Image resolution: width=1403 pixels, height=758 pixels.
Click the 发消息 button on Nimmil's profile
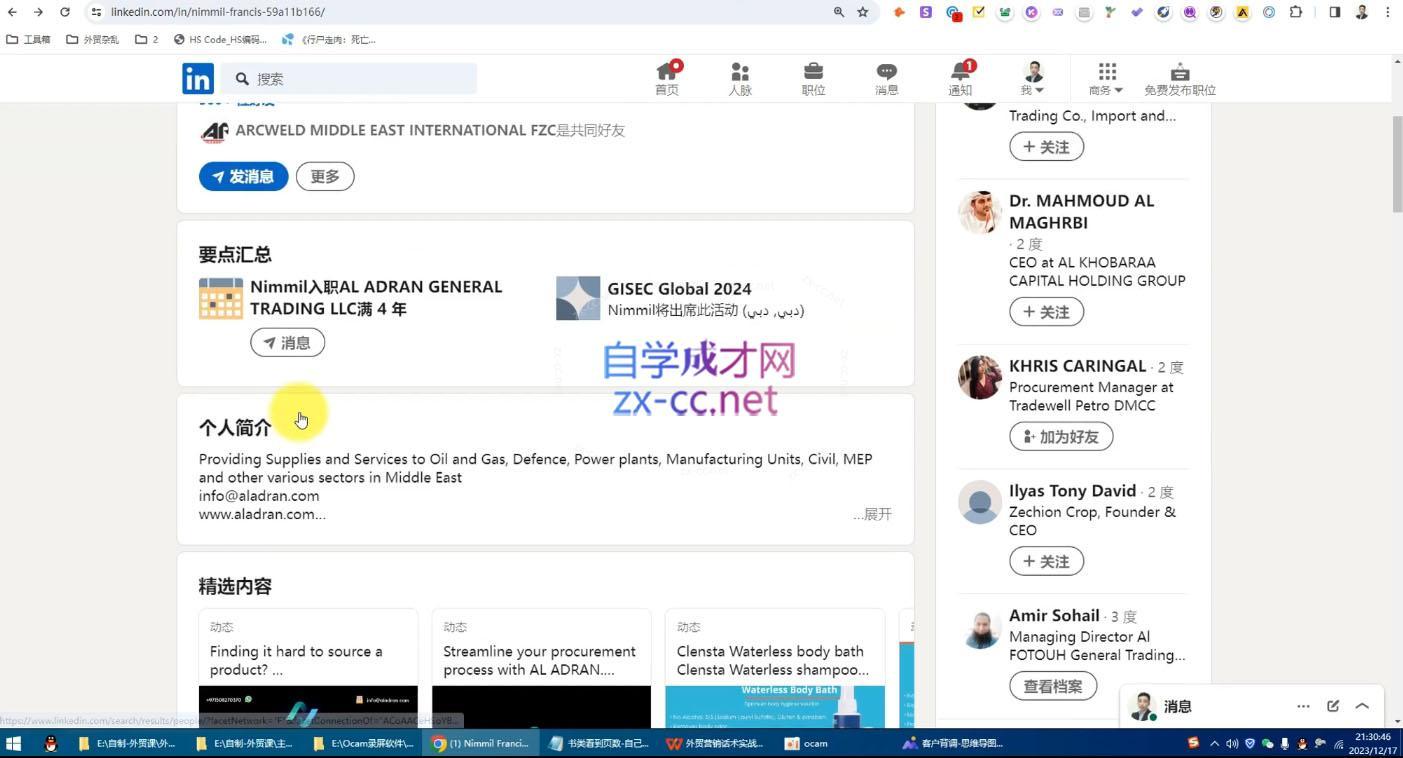pos(243,176)
